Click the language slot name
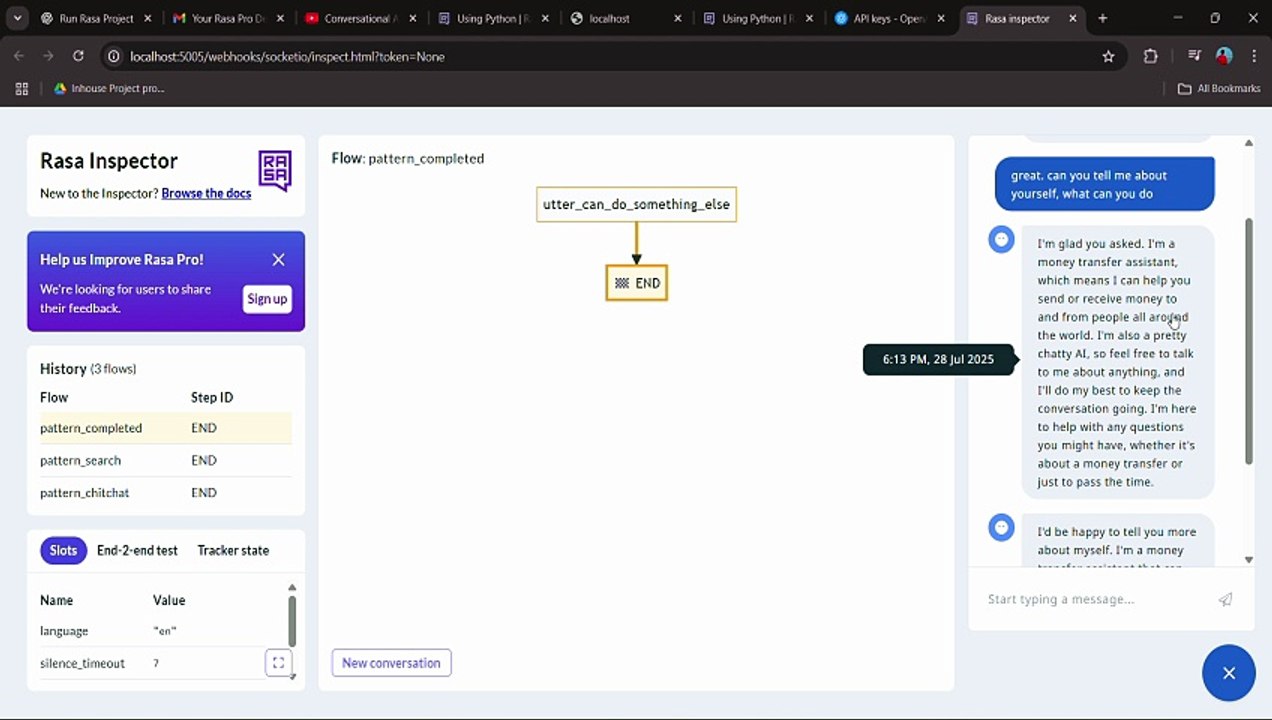Screen dimensions: 1272x720 point(64,631)
